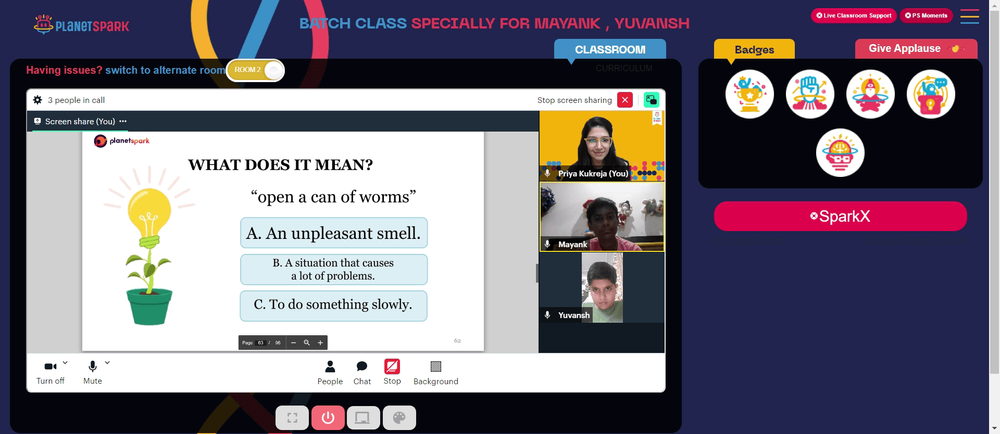Expand microphone options chevron
This screenshot has height=434, width=1000.
pyautogui.click(x=107, y=363)
